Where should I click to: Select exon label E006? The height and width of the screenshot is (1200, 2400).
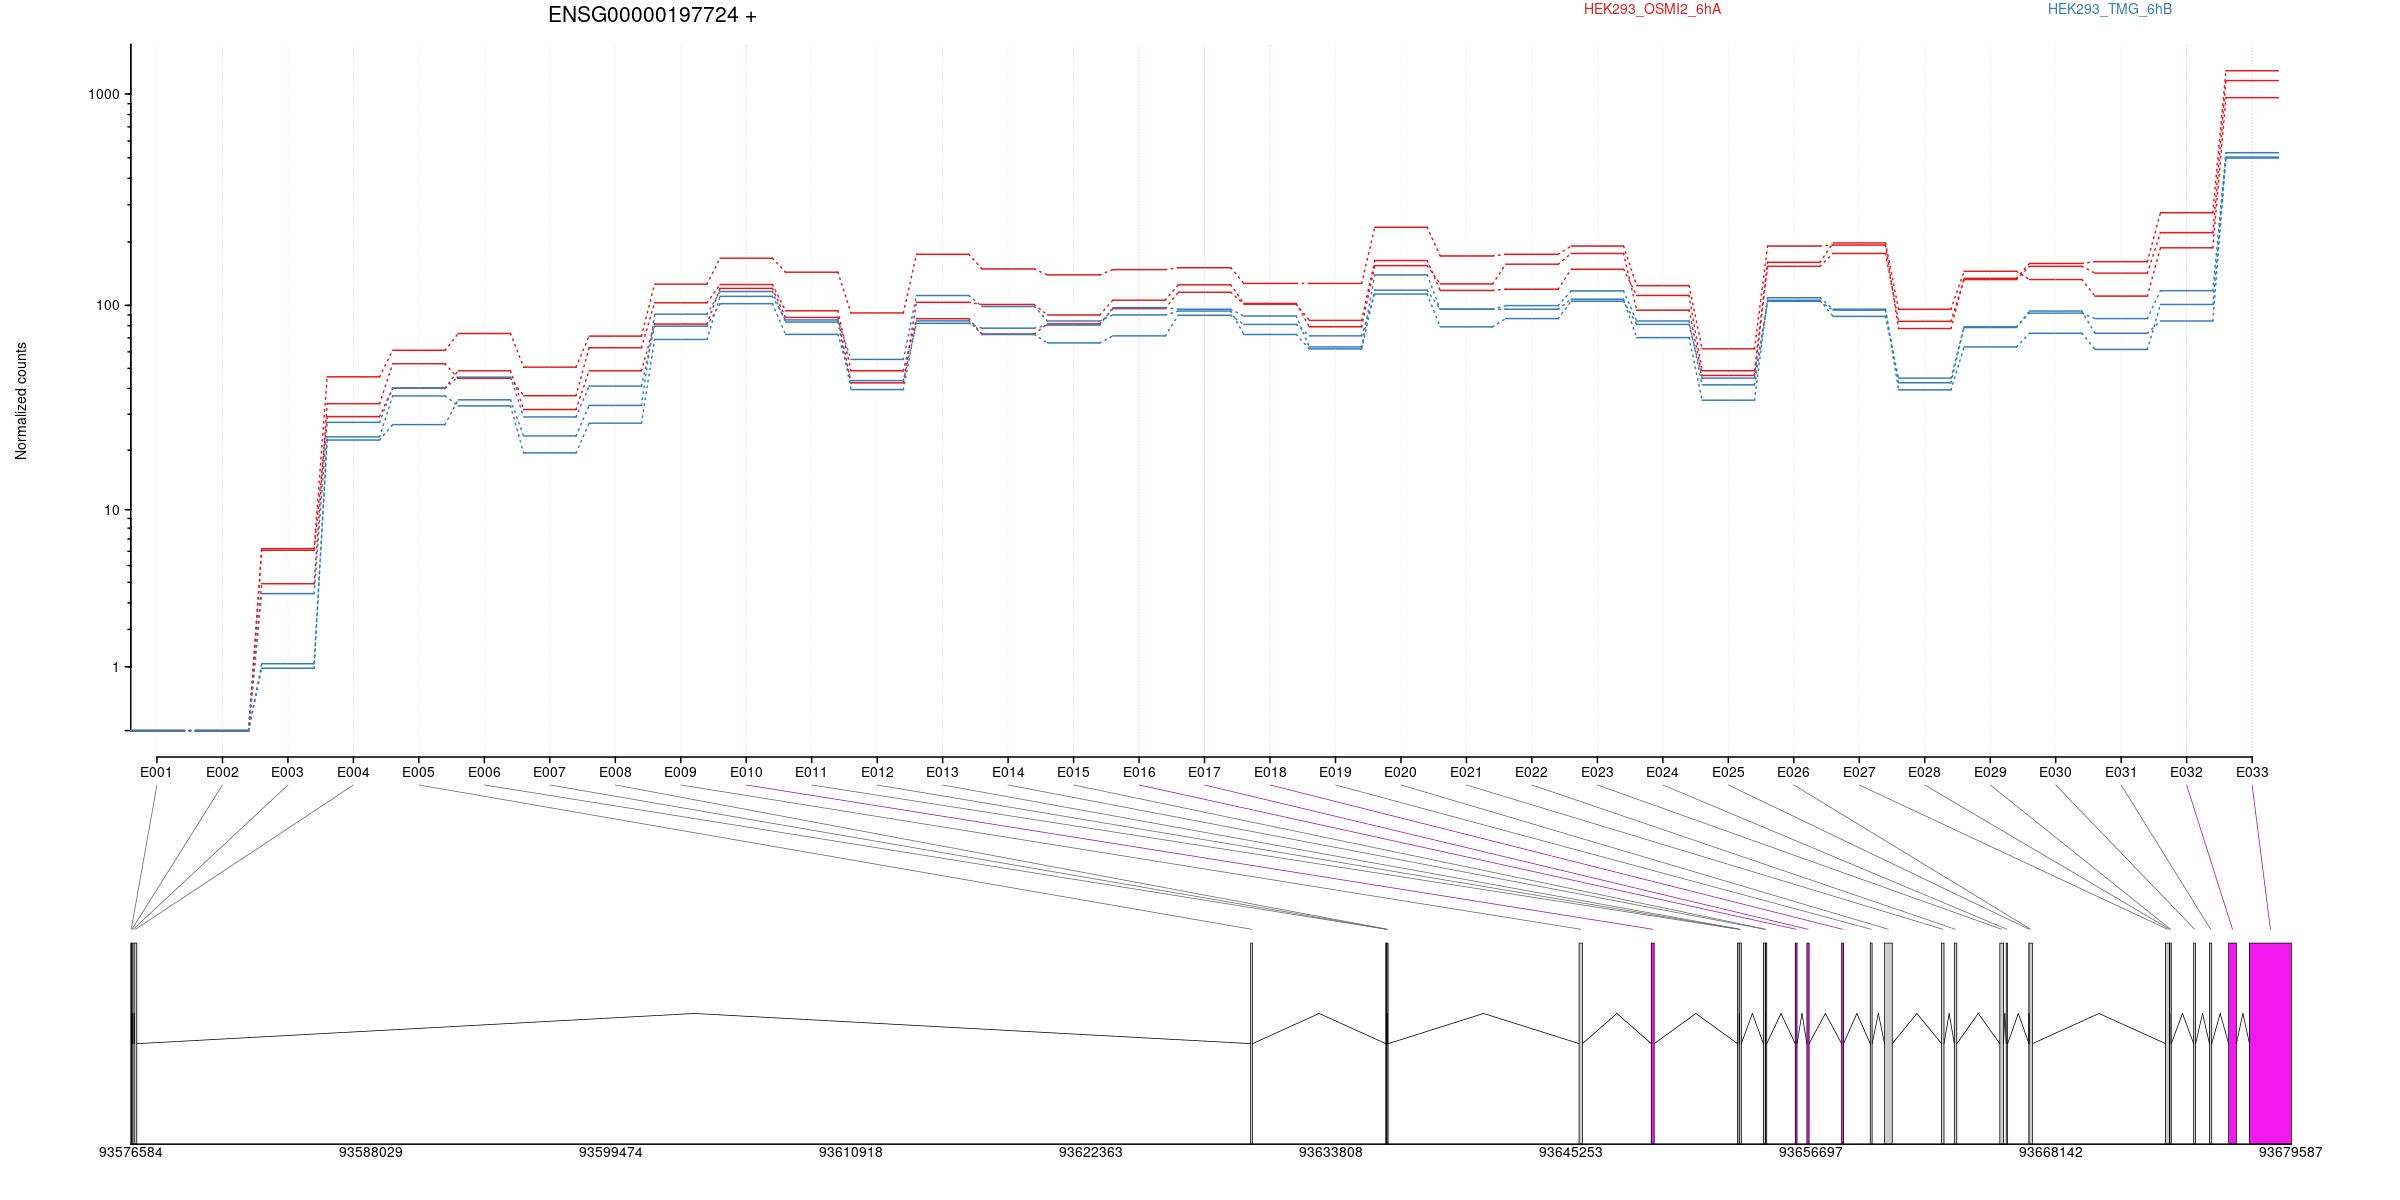(x=484, y=772)
